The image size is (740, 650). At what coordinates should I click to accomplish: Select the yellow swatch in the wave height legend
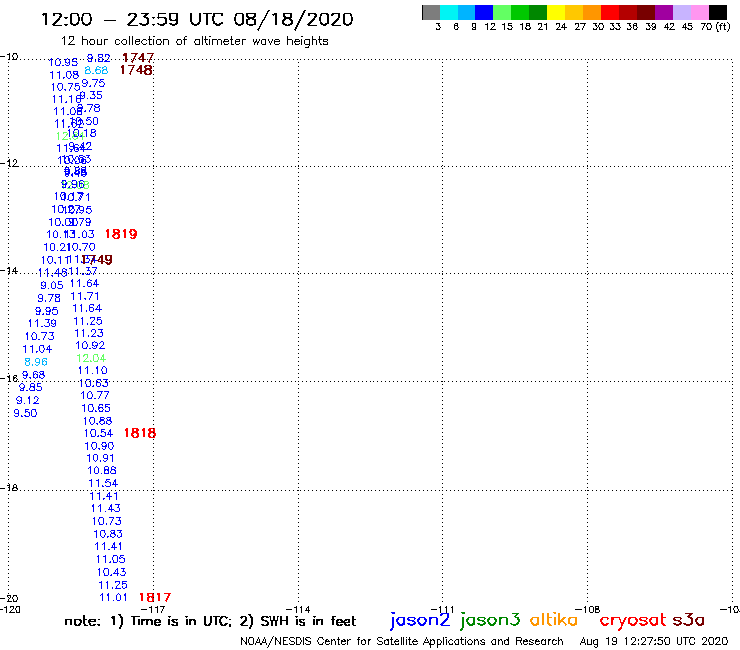point(556,12)
